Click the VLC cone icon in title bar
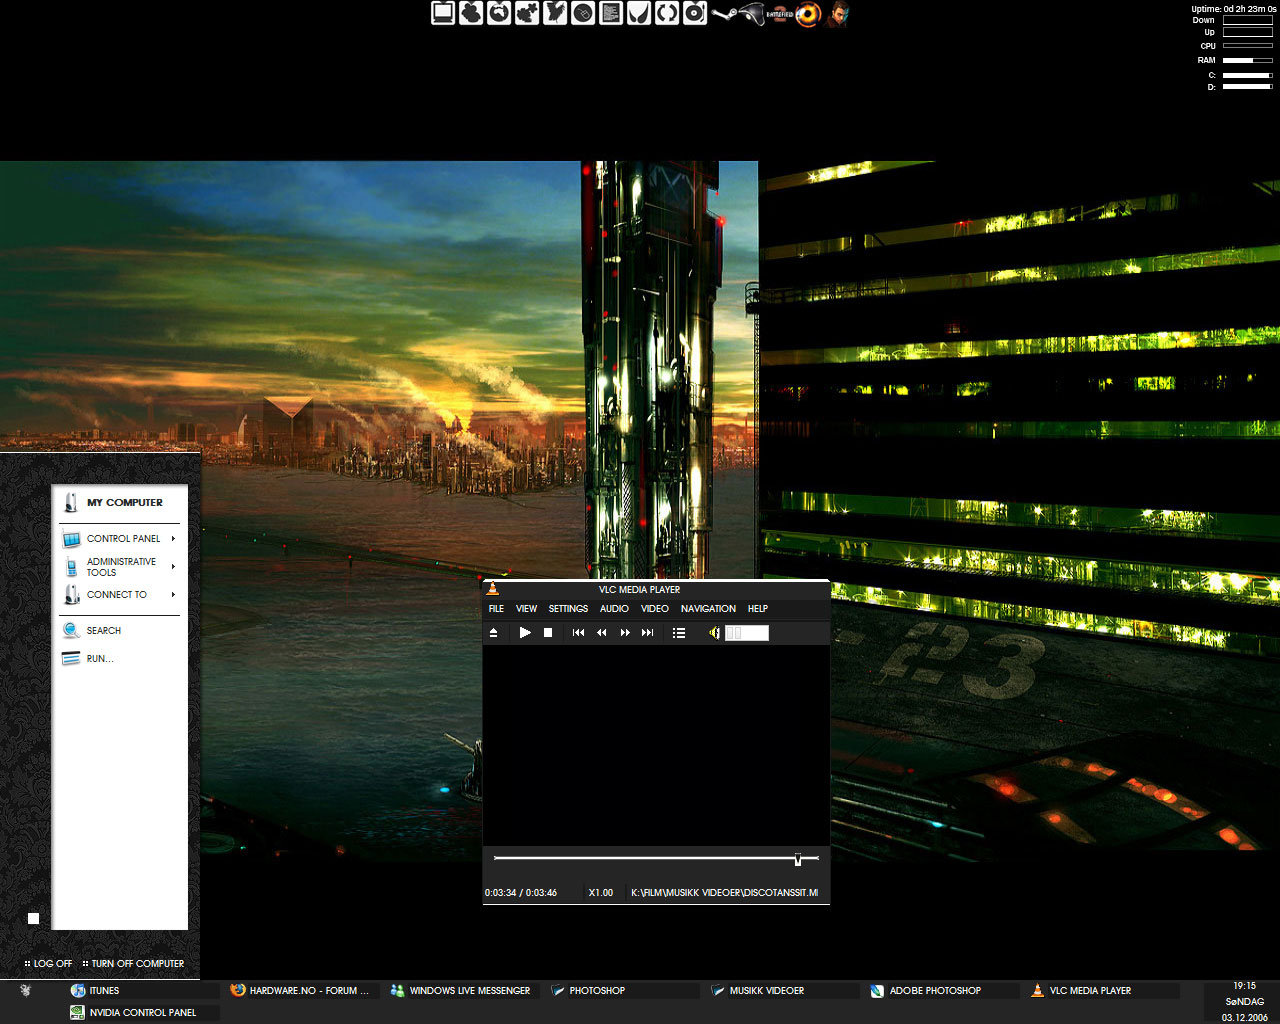The height and width of the screenshot is (1024, 1280). (492, 589)
